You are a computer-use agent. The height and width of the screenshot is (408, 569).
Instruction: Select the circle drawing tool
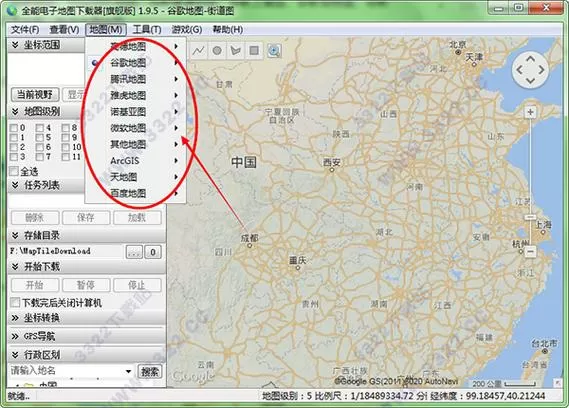217,51
